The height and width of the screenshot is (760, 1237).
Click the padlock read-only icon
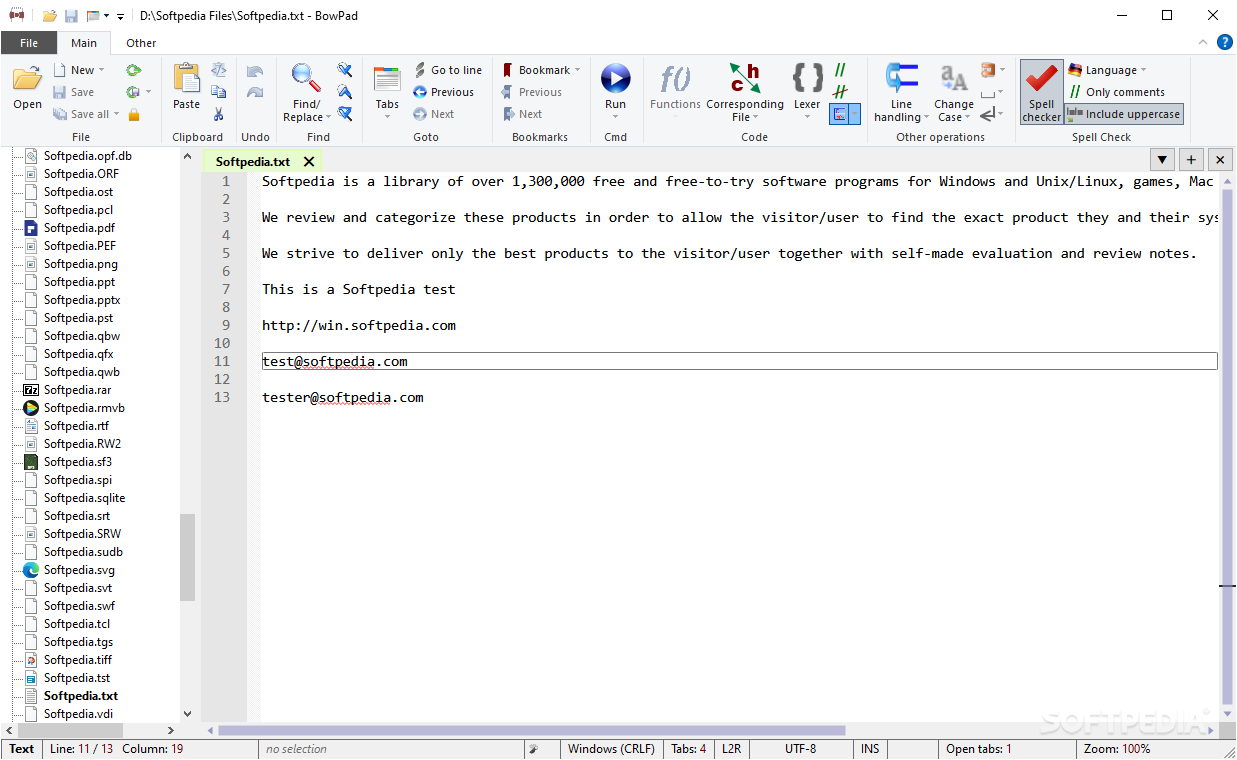click(133, 114)
